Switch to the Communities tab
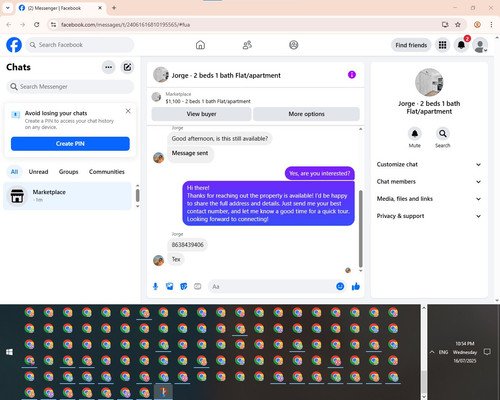The image size is (500, 400). pos(107,172)
